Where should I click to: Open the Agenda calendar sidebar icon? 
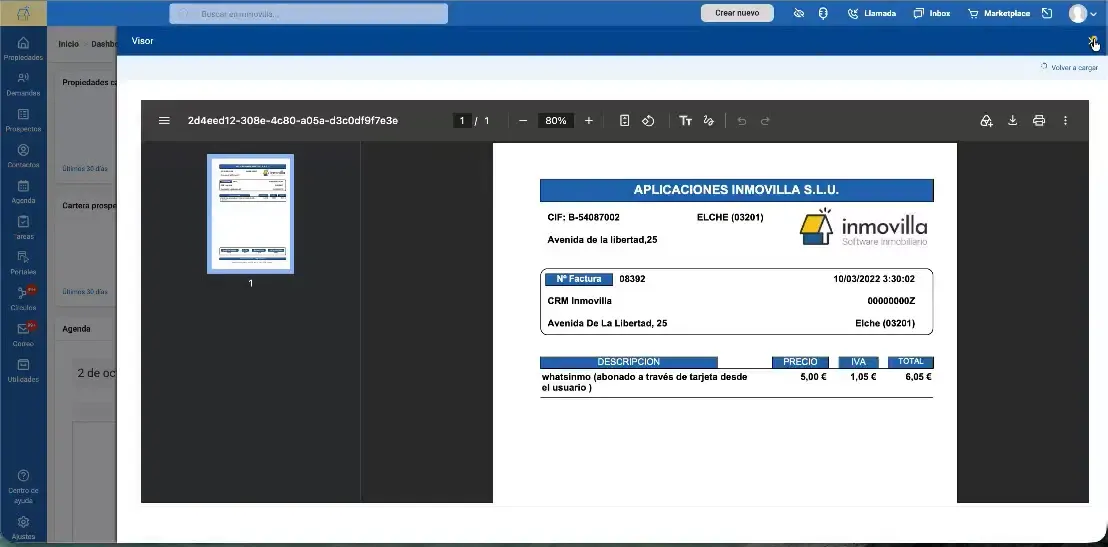pyautogui.click(x=23, y=192)
